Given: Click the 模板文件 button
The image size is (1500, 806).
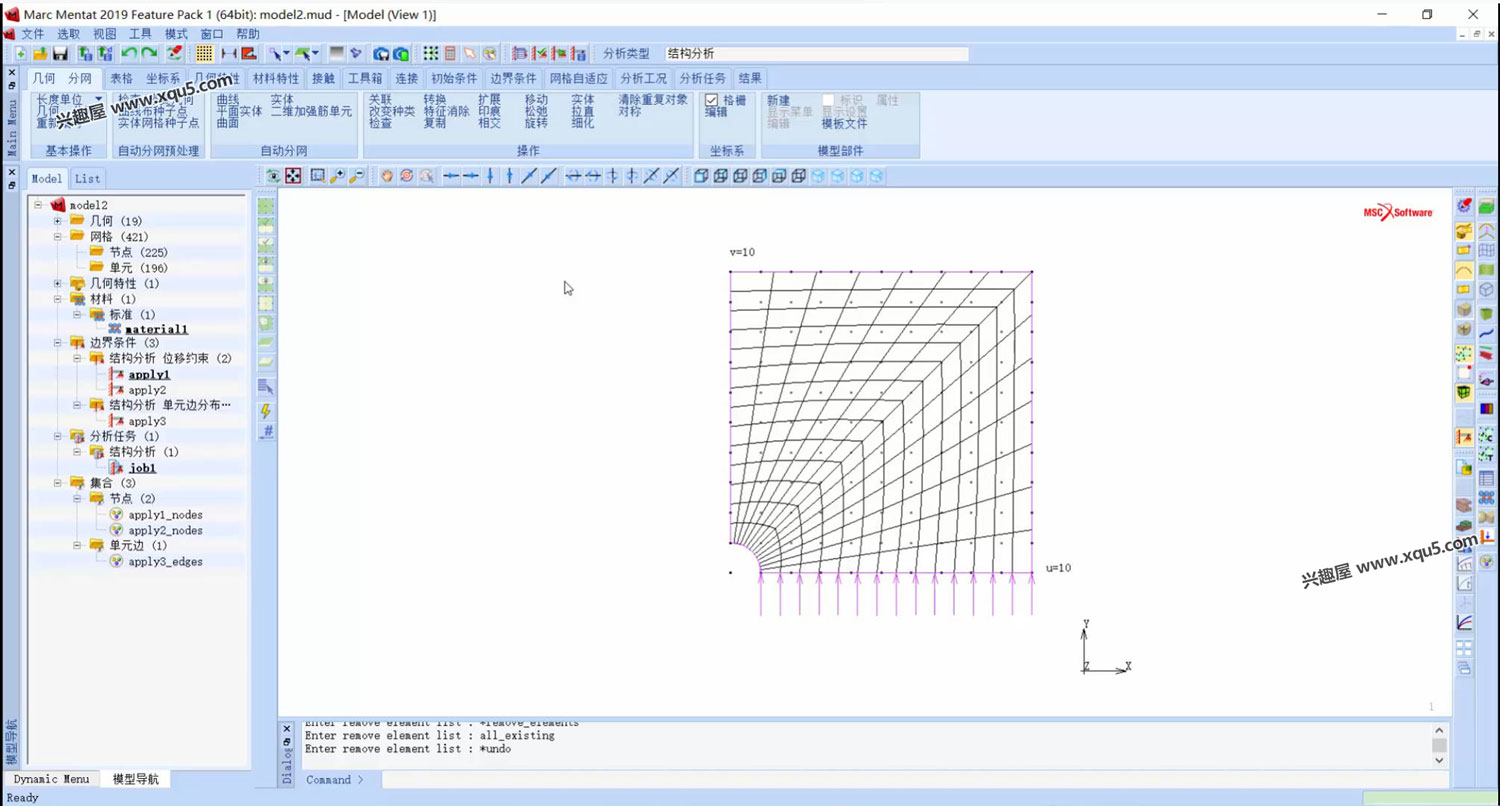Looking at the screenshot, I should click(x=844, y=124).
